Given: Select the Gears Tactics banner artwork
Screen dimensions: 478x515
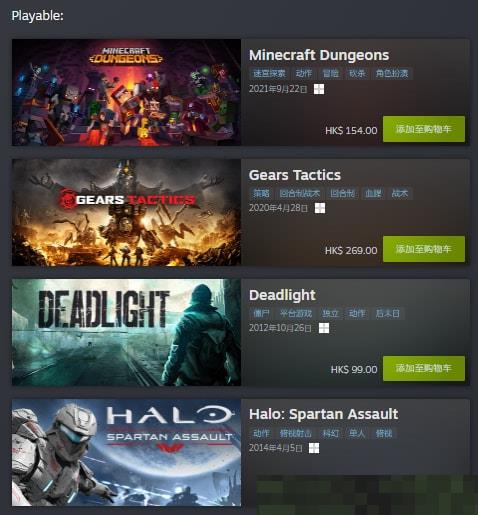Looking at the screenshot, I should 126,212.
